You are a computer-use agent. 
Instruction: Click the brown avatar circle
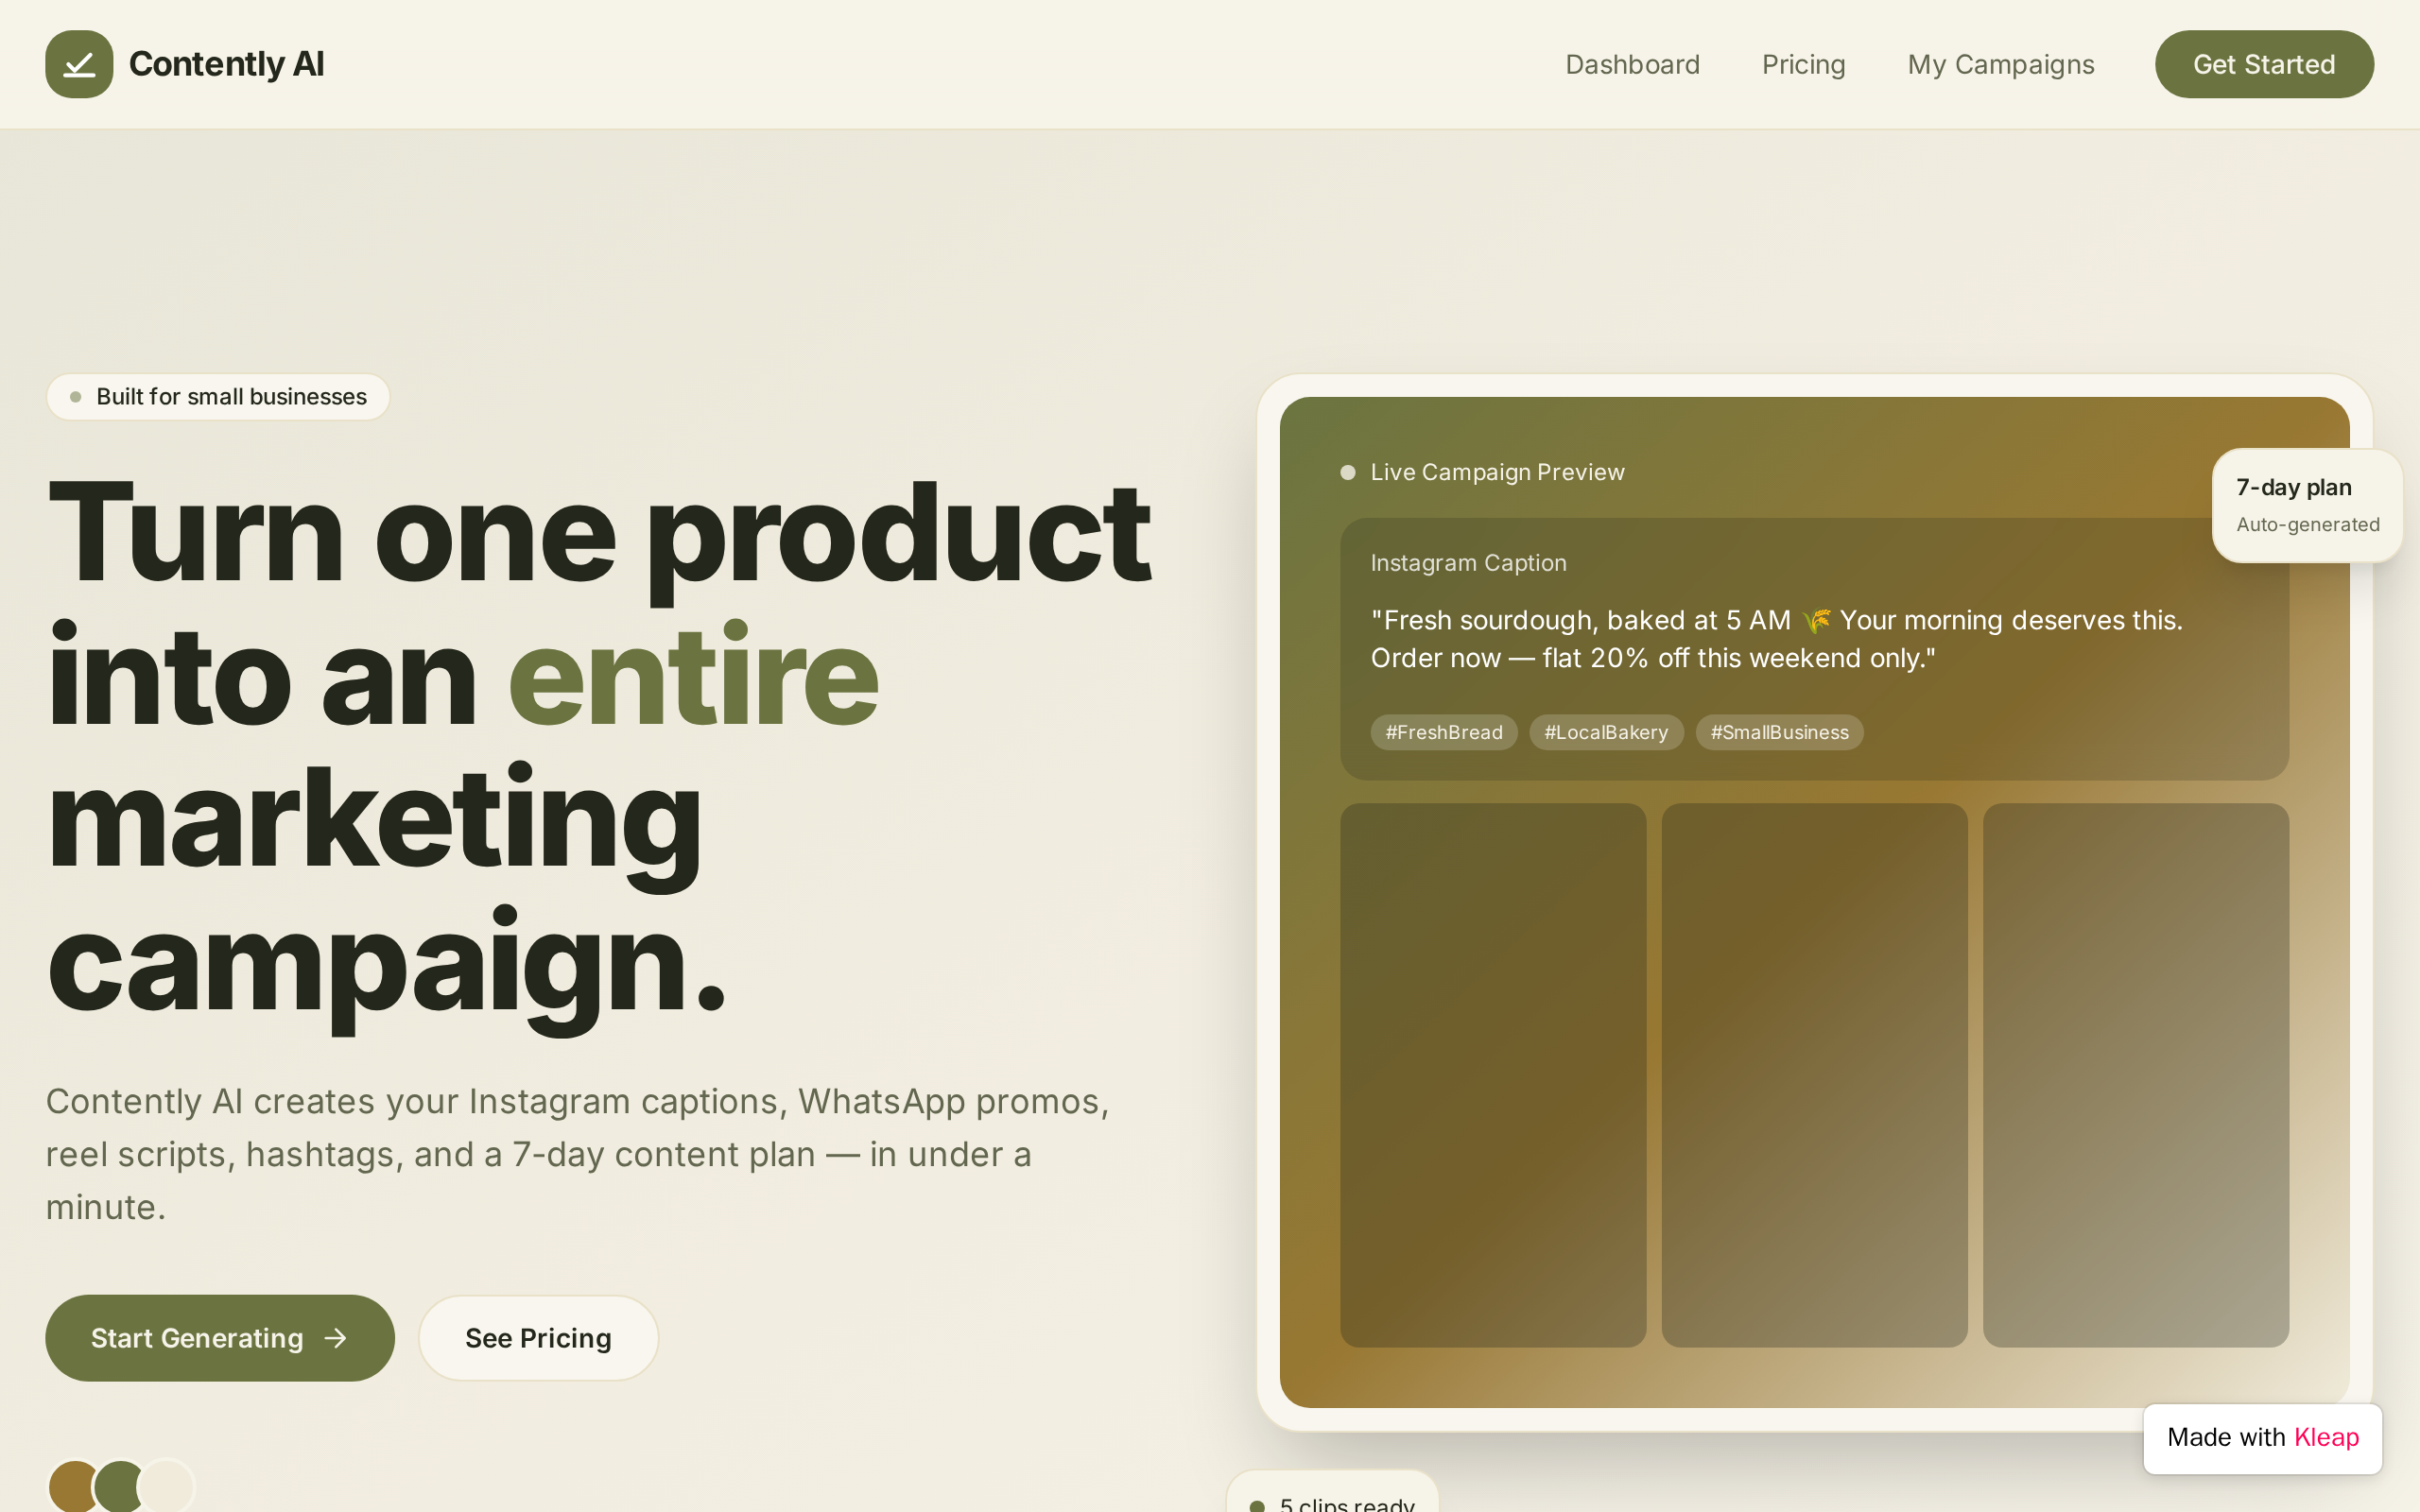[x=72, y=1486]
